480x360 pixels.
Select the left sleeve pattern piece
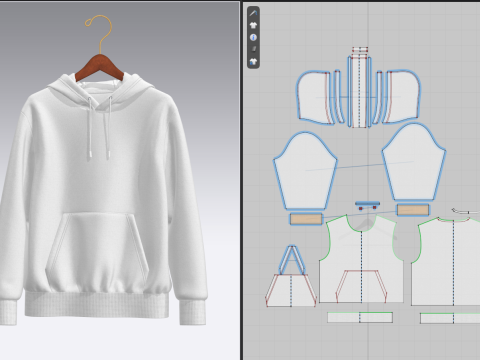coord(305,171)
